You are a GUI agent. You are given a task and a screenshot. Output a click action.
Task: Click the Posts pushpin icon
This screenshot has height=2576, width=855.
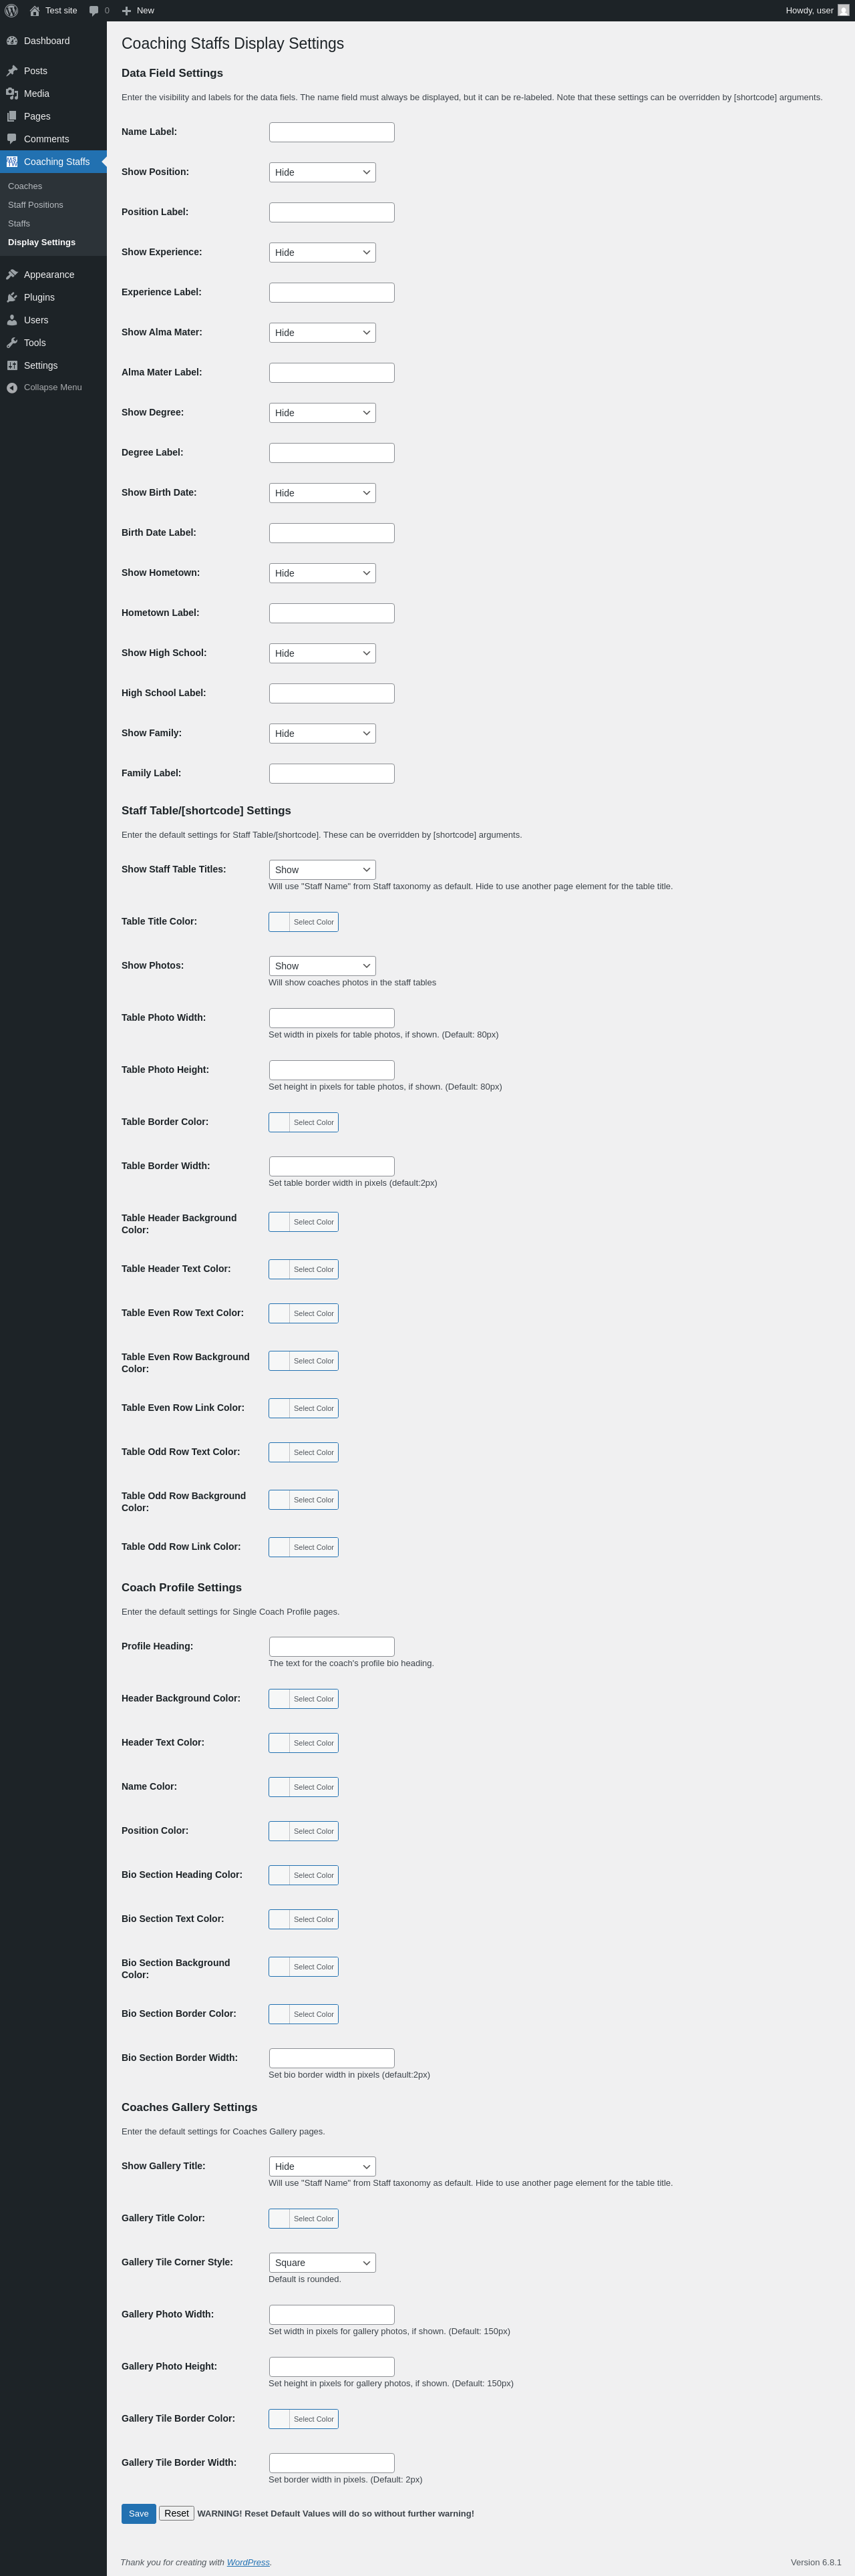12,71
